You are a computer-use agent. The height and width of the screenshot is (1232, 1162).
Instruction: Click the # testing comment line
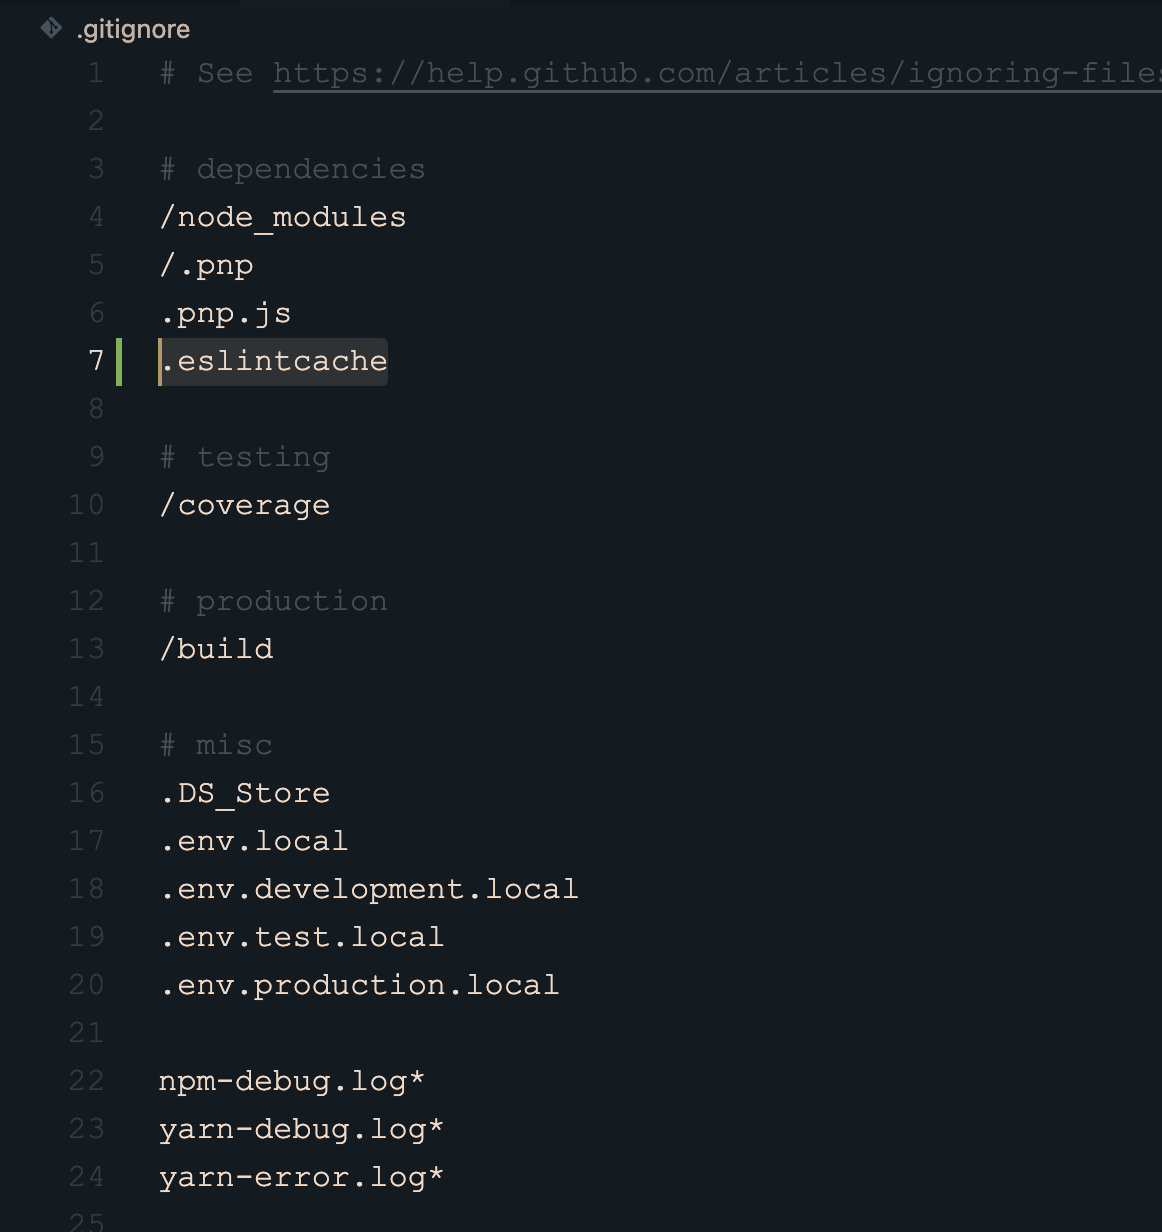[x=245, y=457]
